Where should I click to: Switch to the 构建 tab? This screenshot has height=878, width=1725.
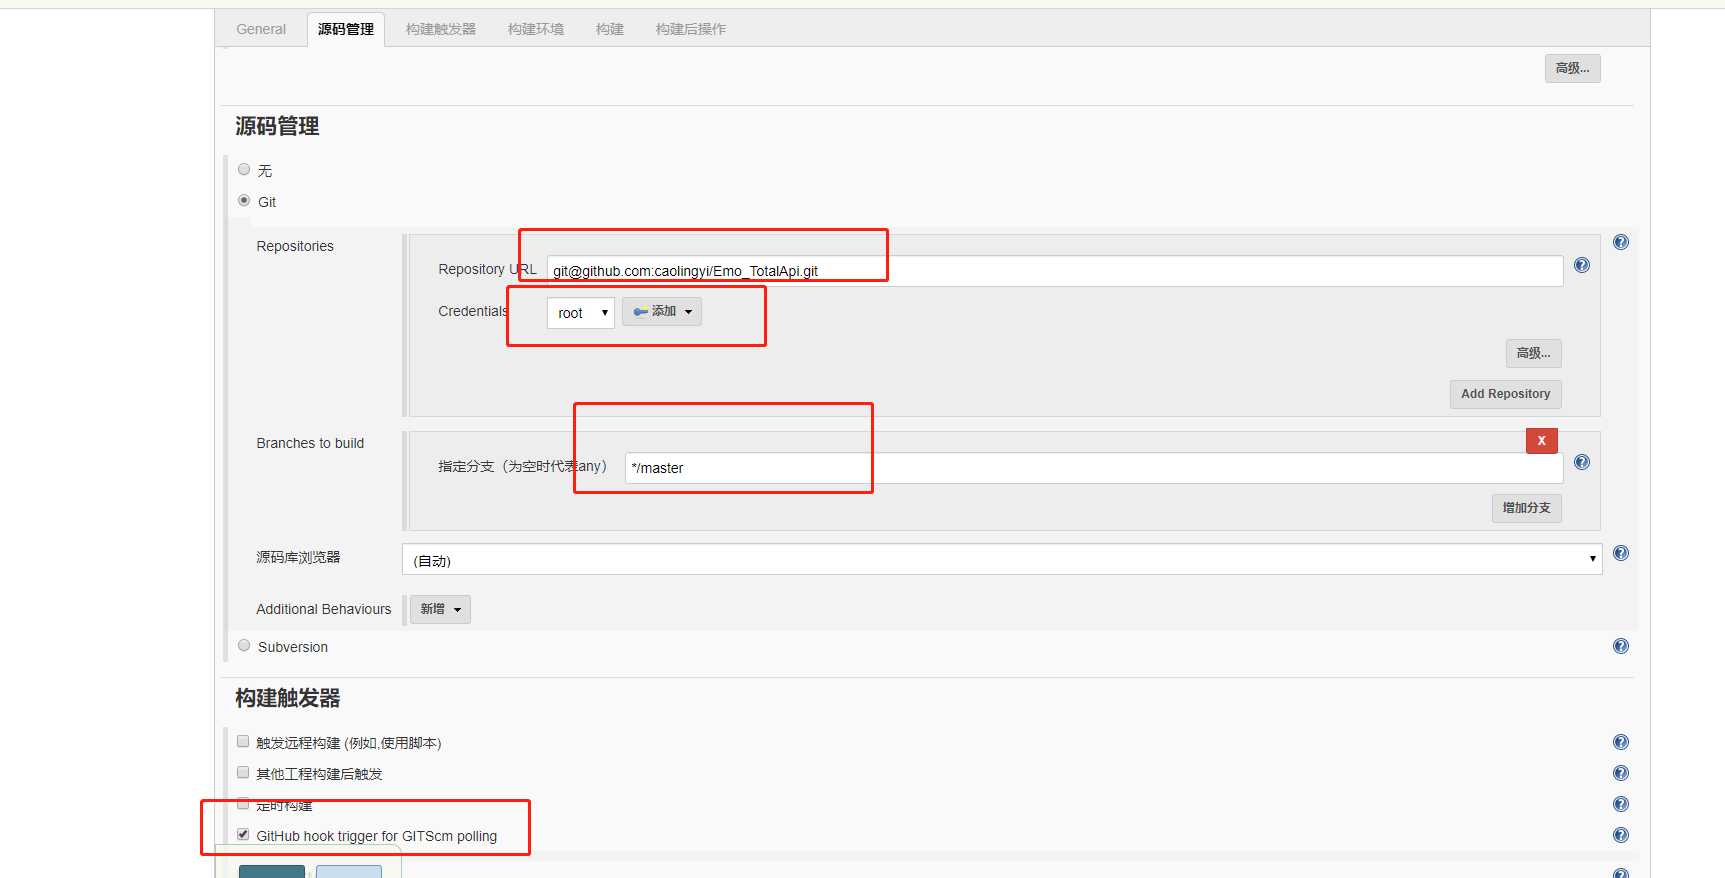[x=610, y=29]
